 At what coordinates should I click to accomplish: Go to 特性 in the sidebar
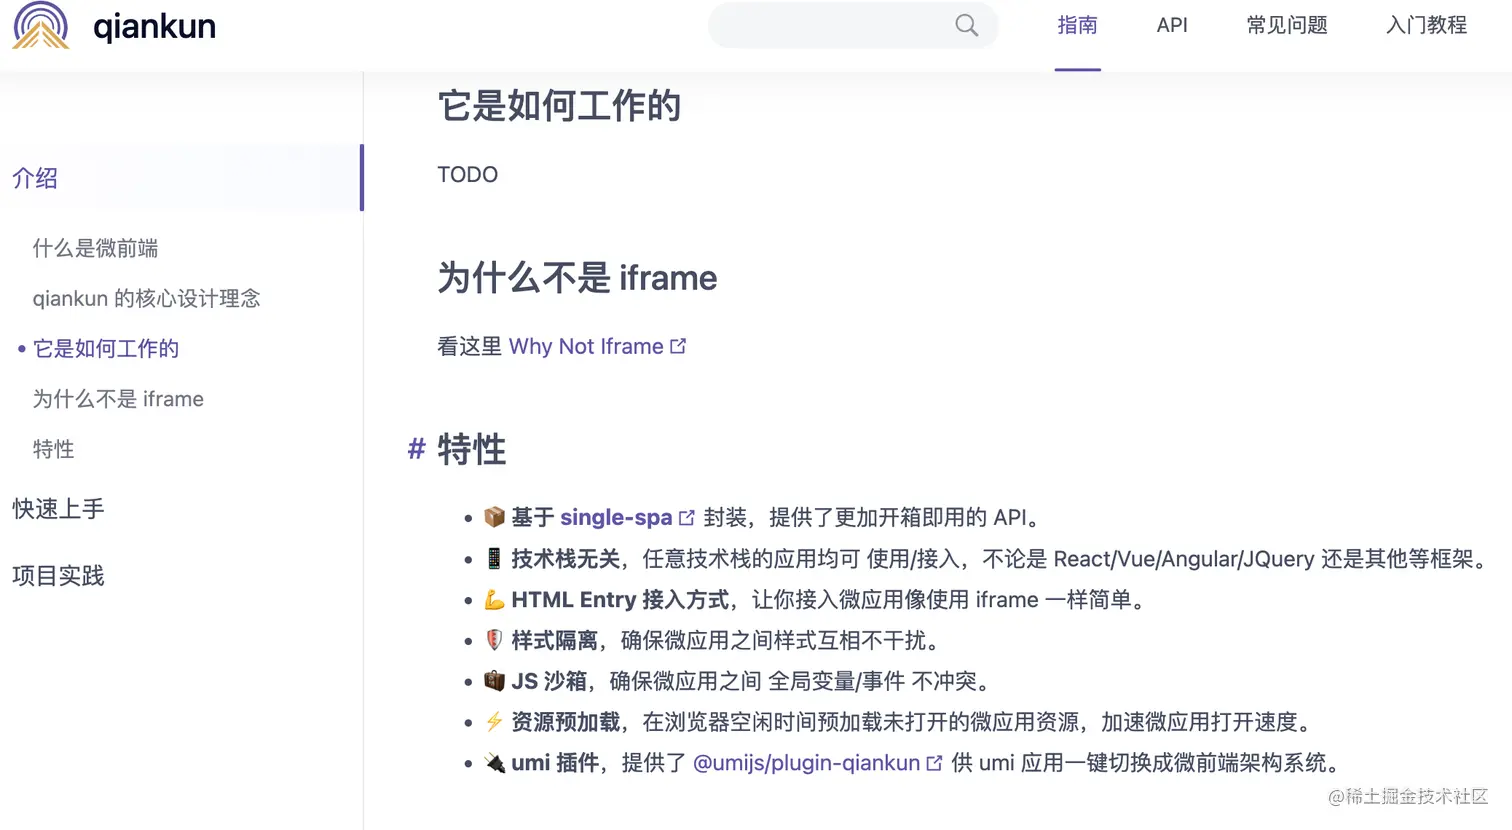click(53, 449)
